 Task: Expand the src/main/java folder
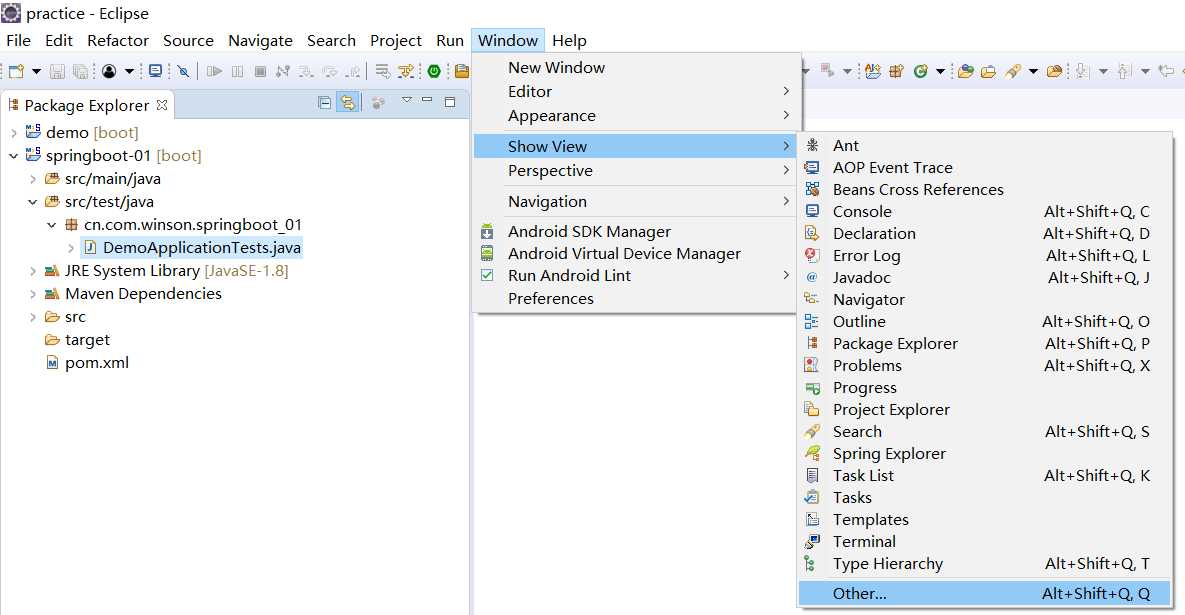coord(32,179)
